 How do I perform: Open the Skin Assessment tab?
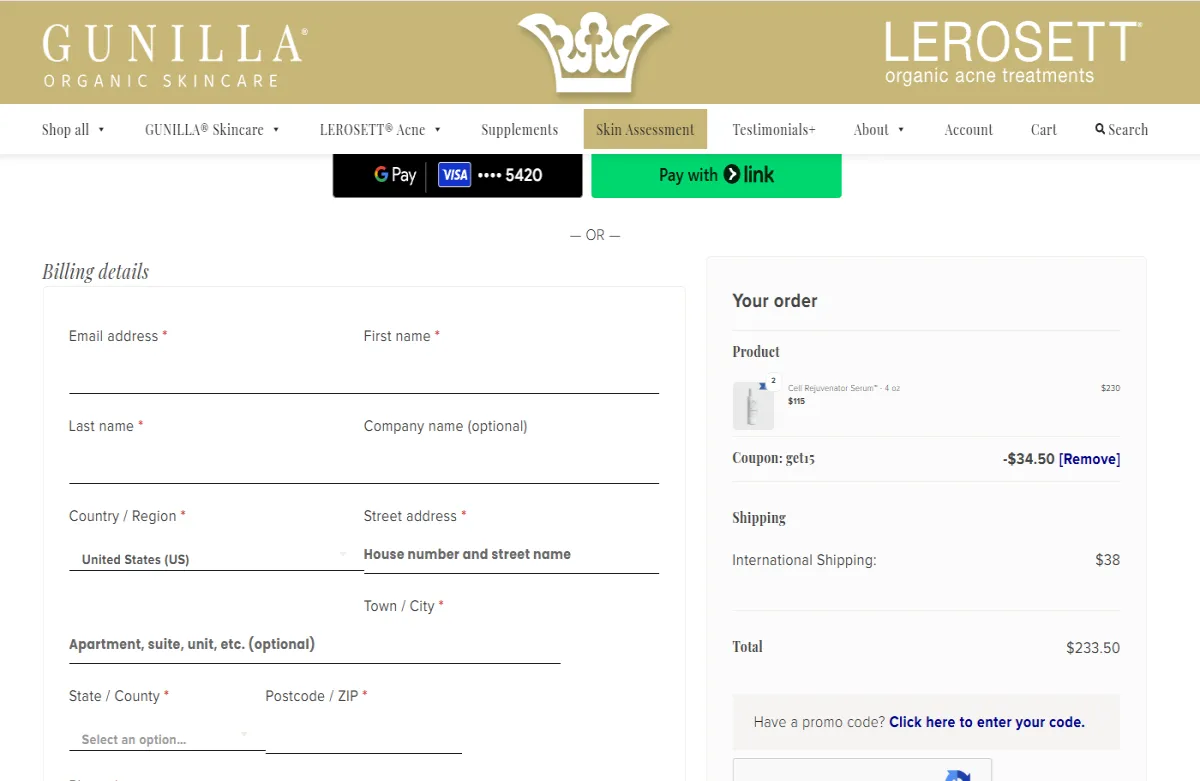644,129
